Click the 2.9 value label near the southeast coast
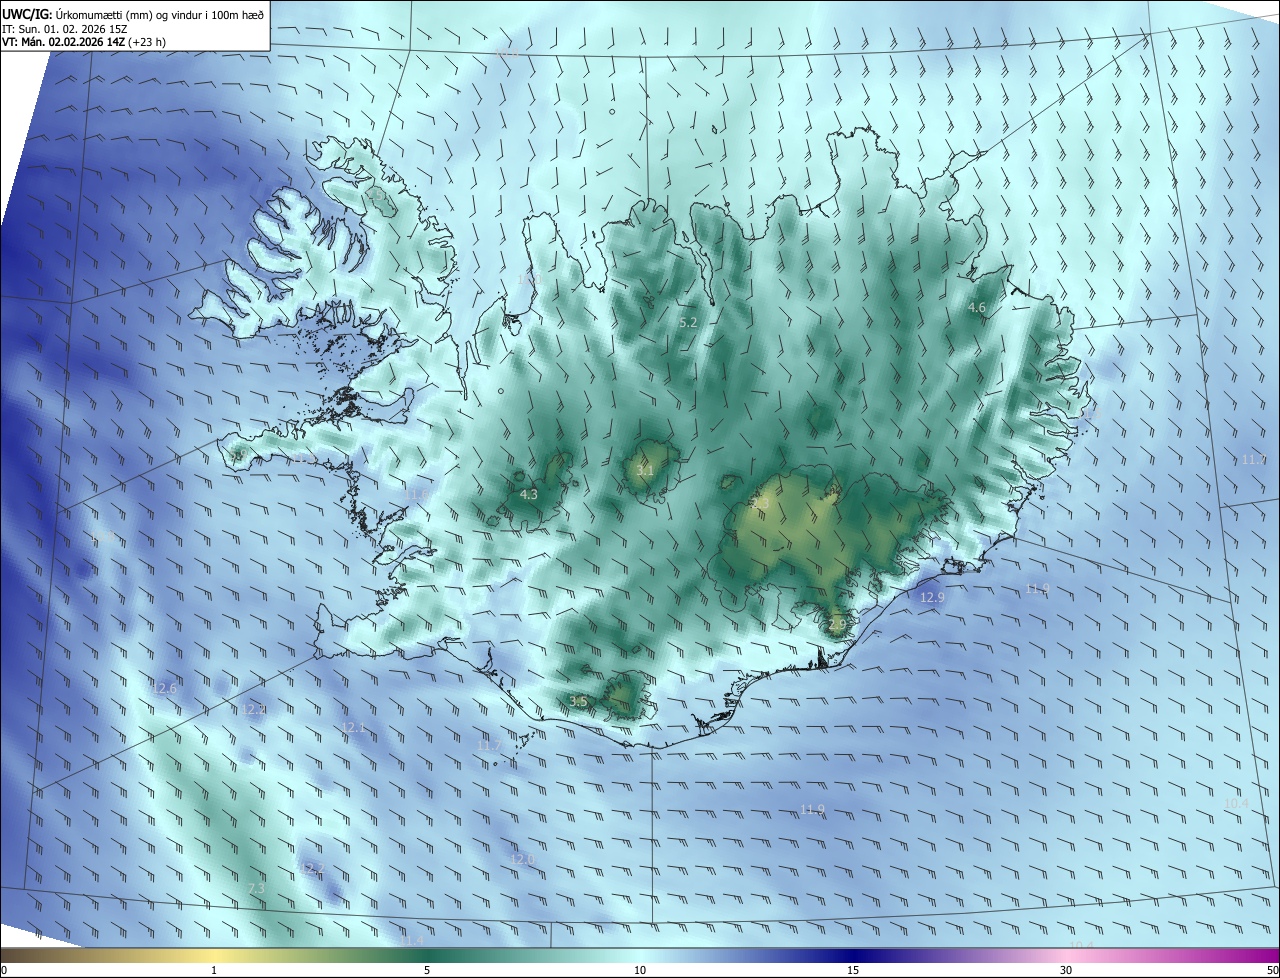The image size is (1280, 978). [837, 624]
